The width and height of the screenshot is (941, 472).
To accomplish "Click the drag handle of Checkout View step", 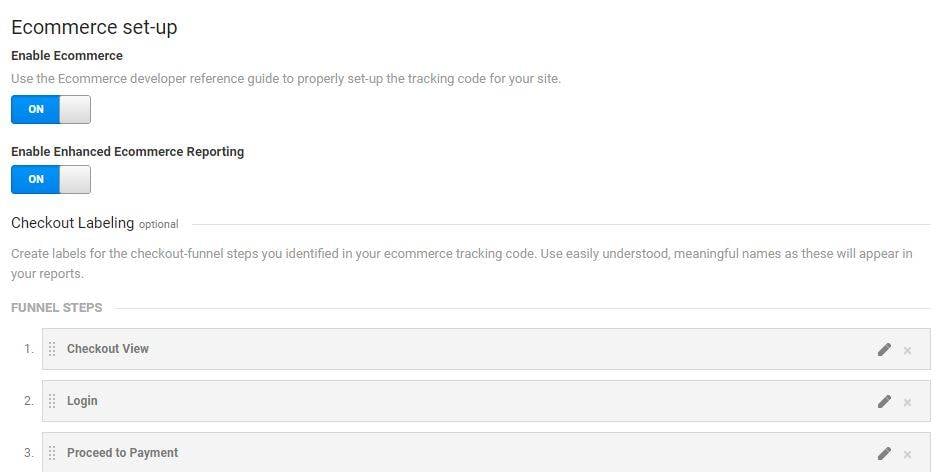I will (x=52, y=349).
